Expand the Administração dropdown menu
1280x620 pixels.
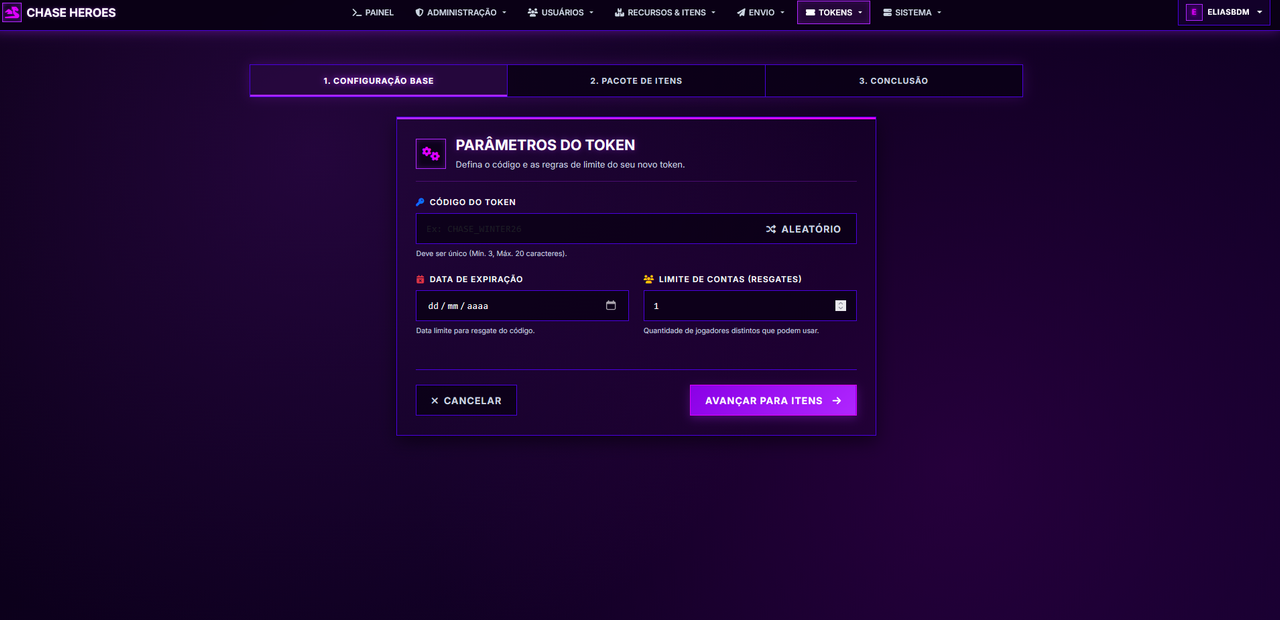pos(461,13)
